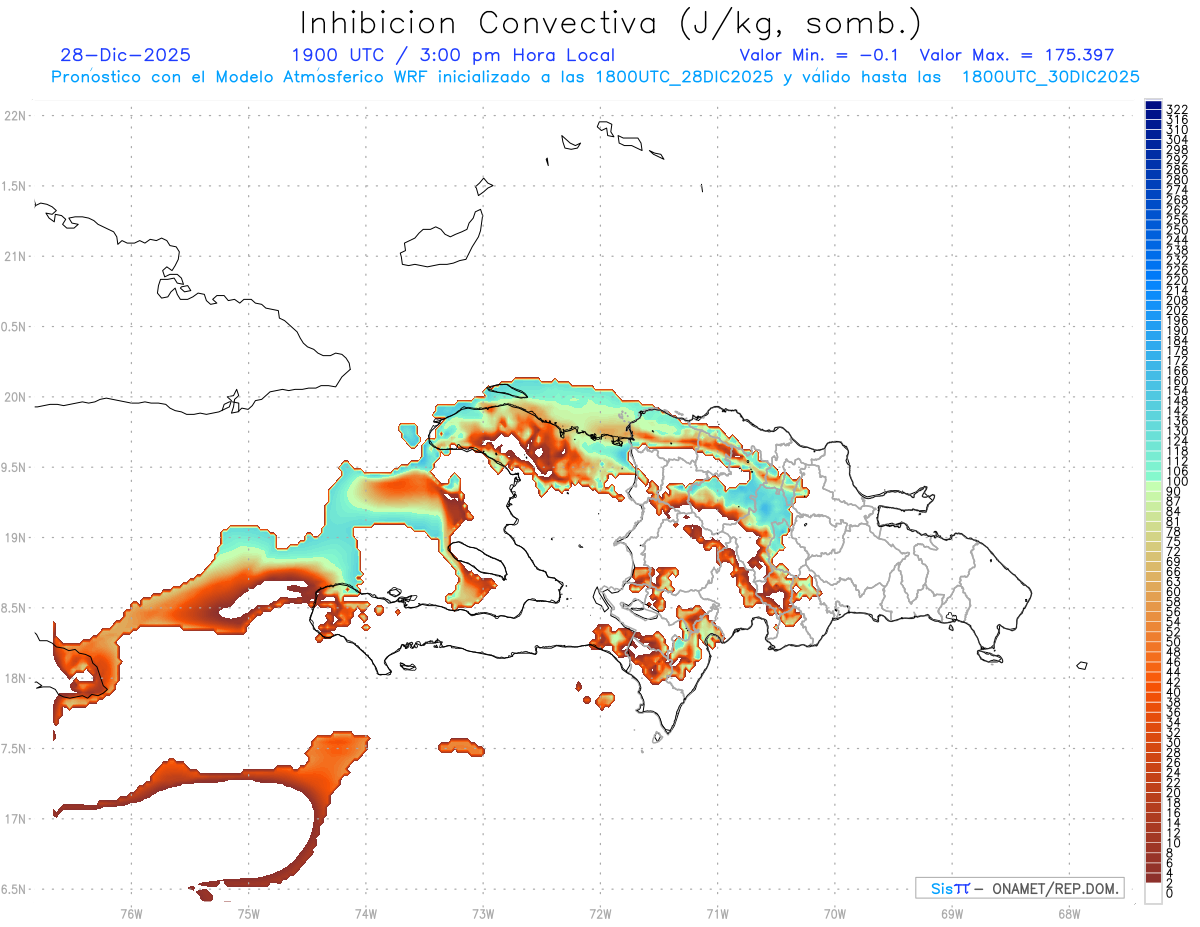Click the '322' colorbar value
The image size is (1200, 927).
[x=1176, y=109]
